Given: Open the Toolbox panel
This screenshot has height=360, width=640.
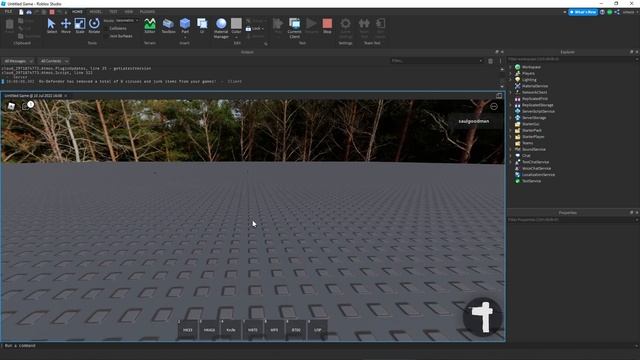Looking at the screenshot, I should click(168, 26).
